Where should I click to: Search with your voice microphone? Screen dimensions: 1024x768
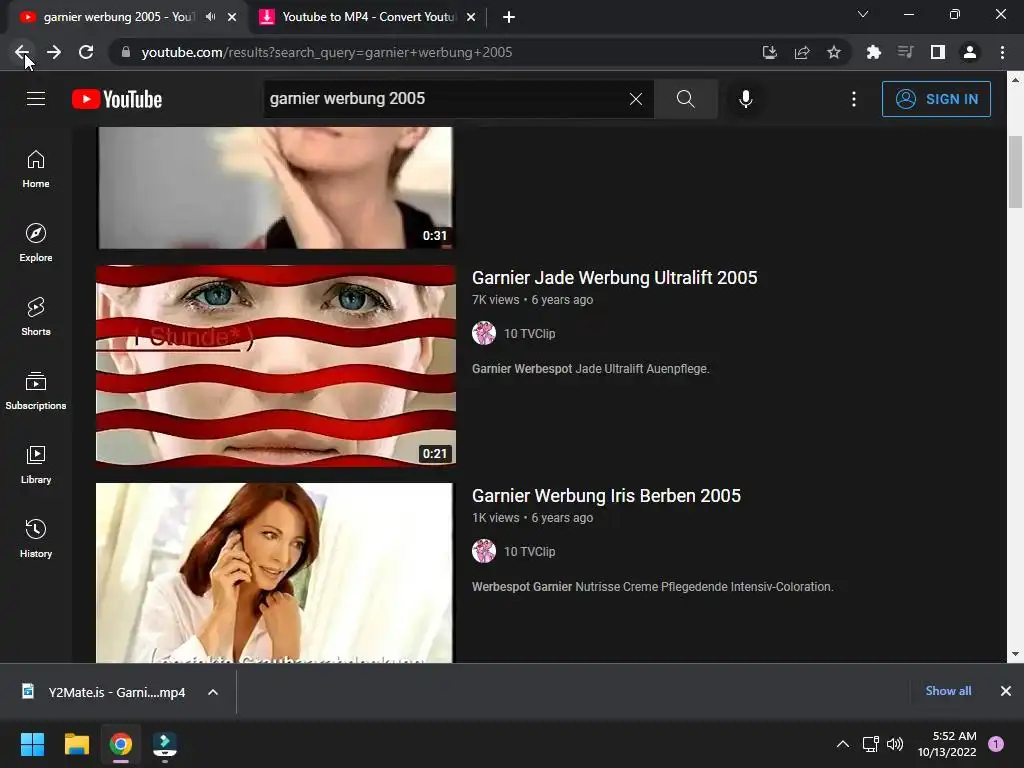(746, 99)
